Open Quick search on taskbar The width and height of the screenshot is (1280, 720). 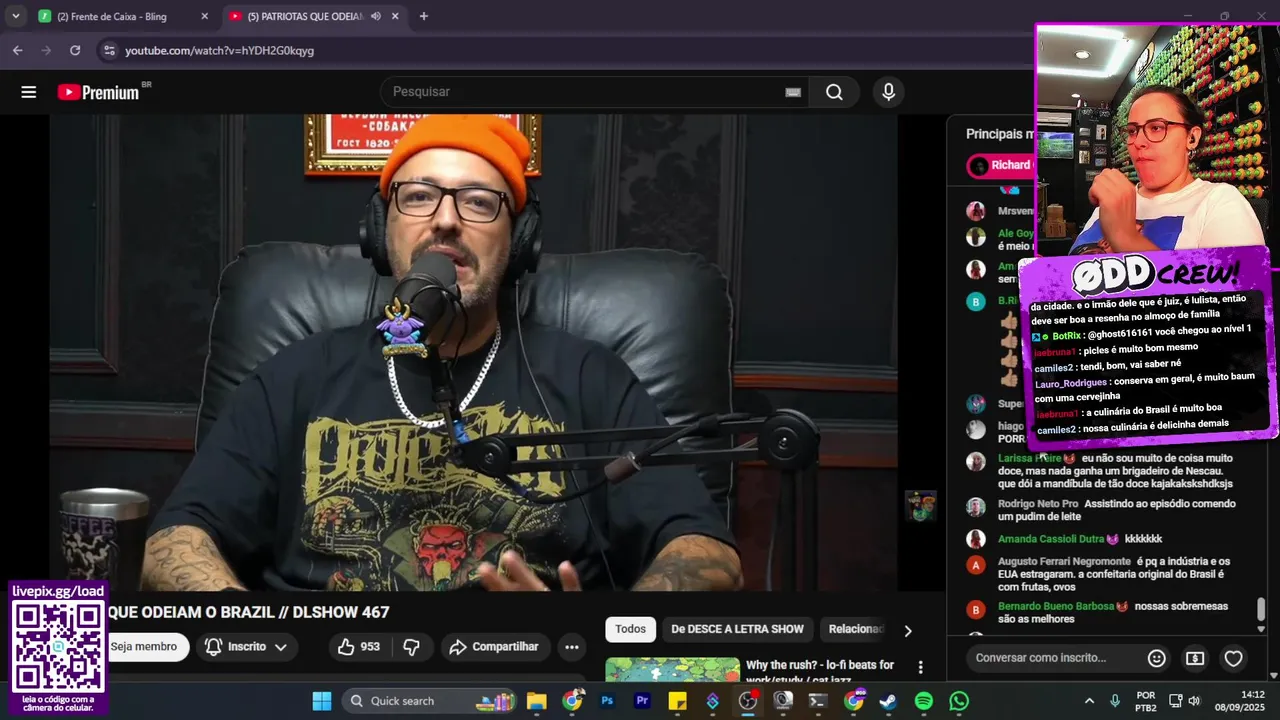(428, 701)
